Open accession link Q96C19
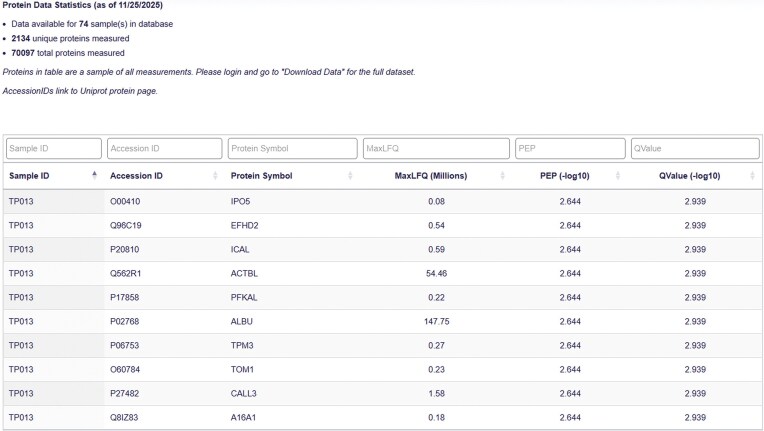764x431 pixels. 126,225
